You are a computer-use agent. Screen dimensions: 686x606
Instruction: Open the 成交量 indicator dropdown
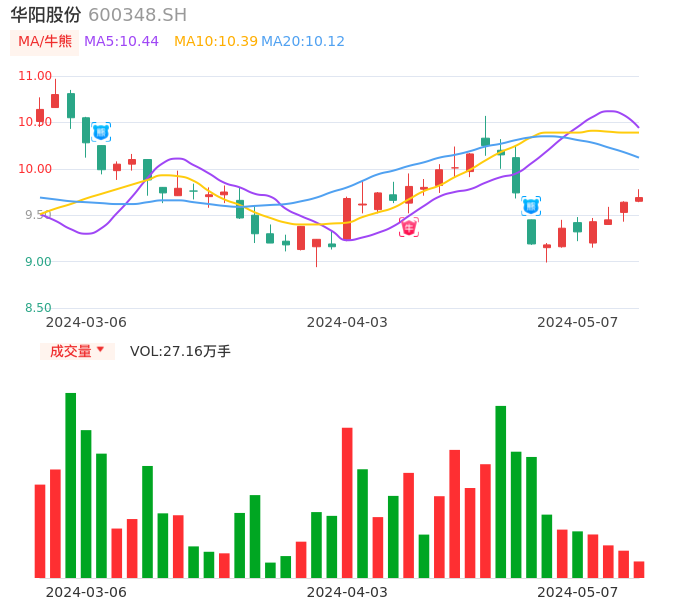click(x=77, y=351)
